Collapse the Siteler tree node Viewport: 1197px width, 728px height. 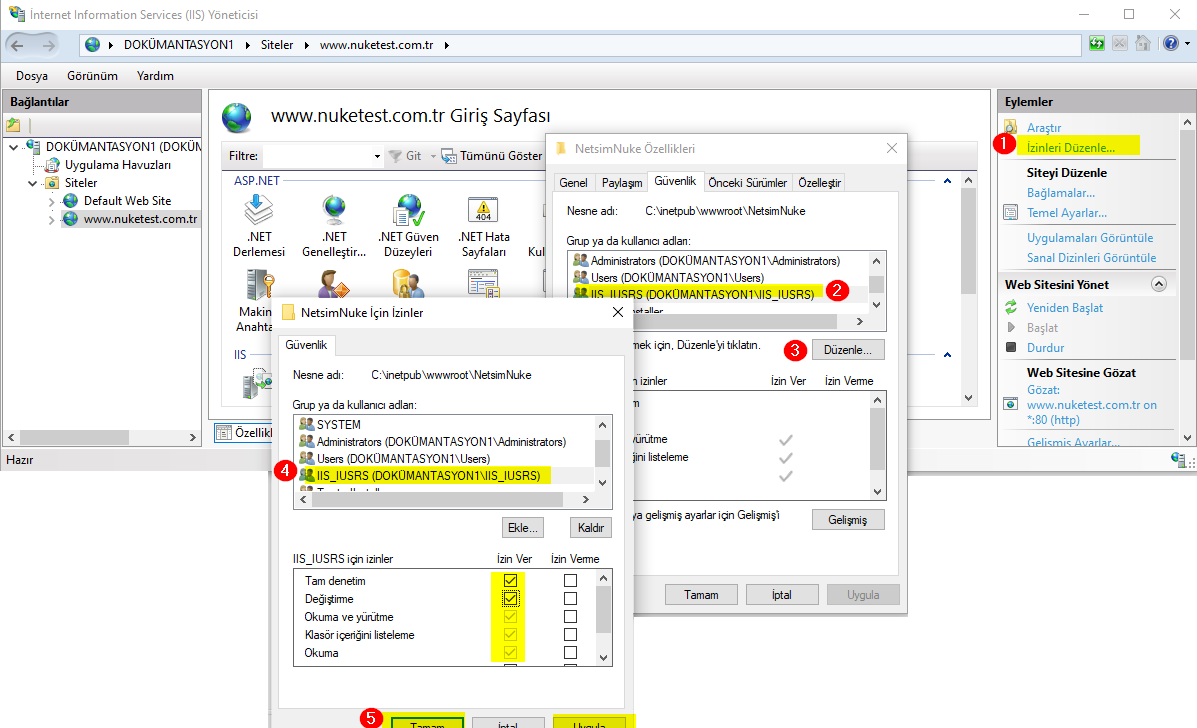pos(32,183)
